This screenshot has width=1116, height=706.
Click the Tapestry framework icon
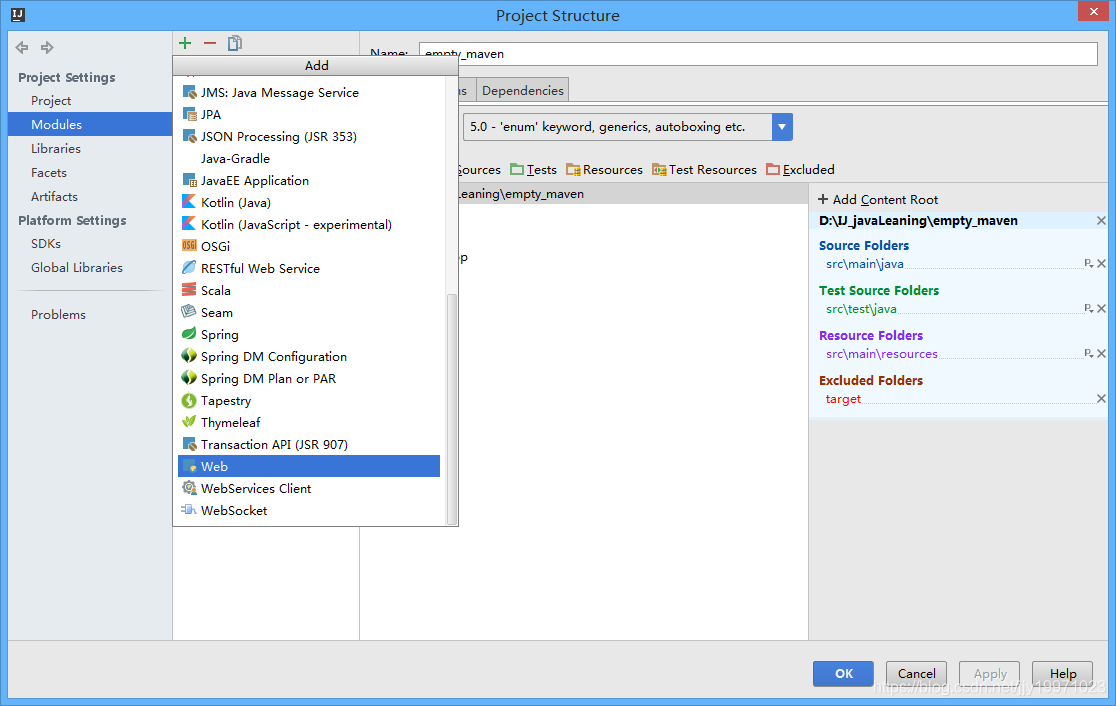[189, 401]
